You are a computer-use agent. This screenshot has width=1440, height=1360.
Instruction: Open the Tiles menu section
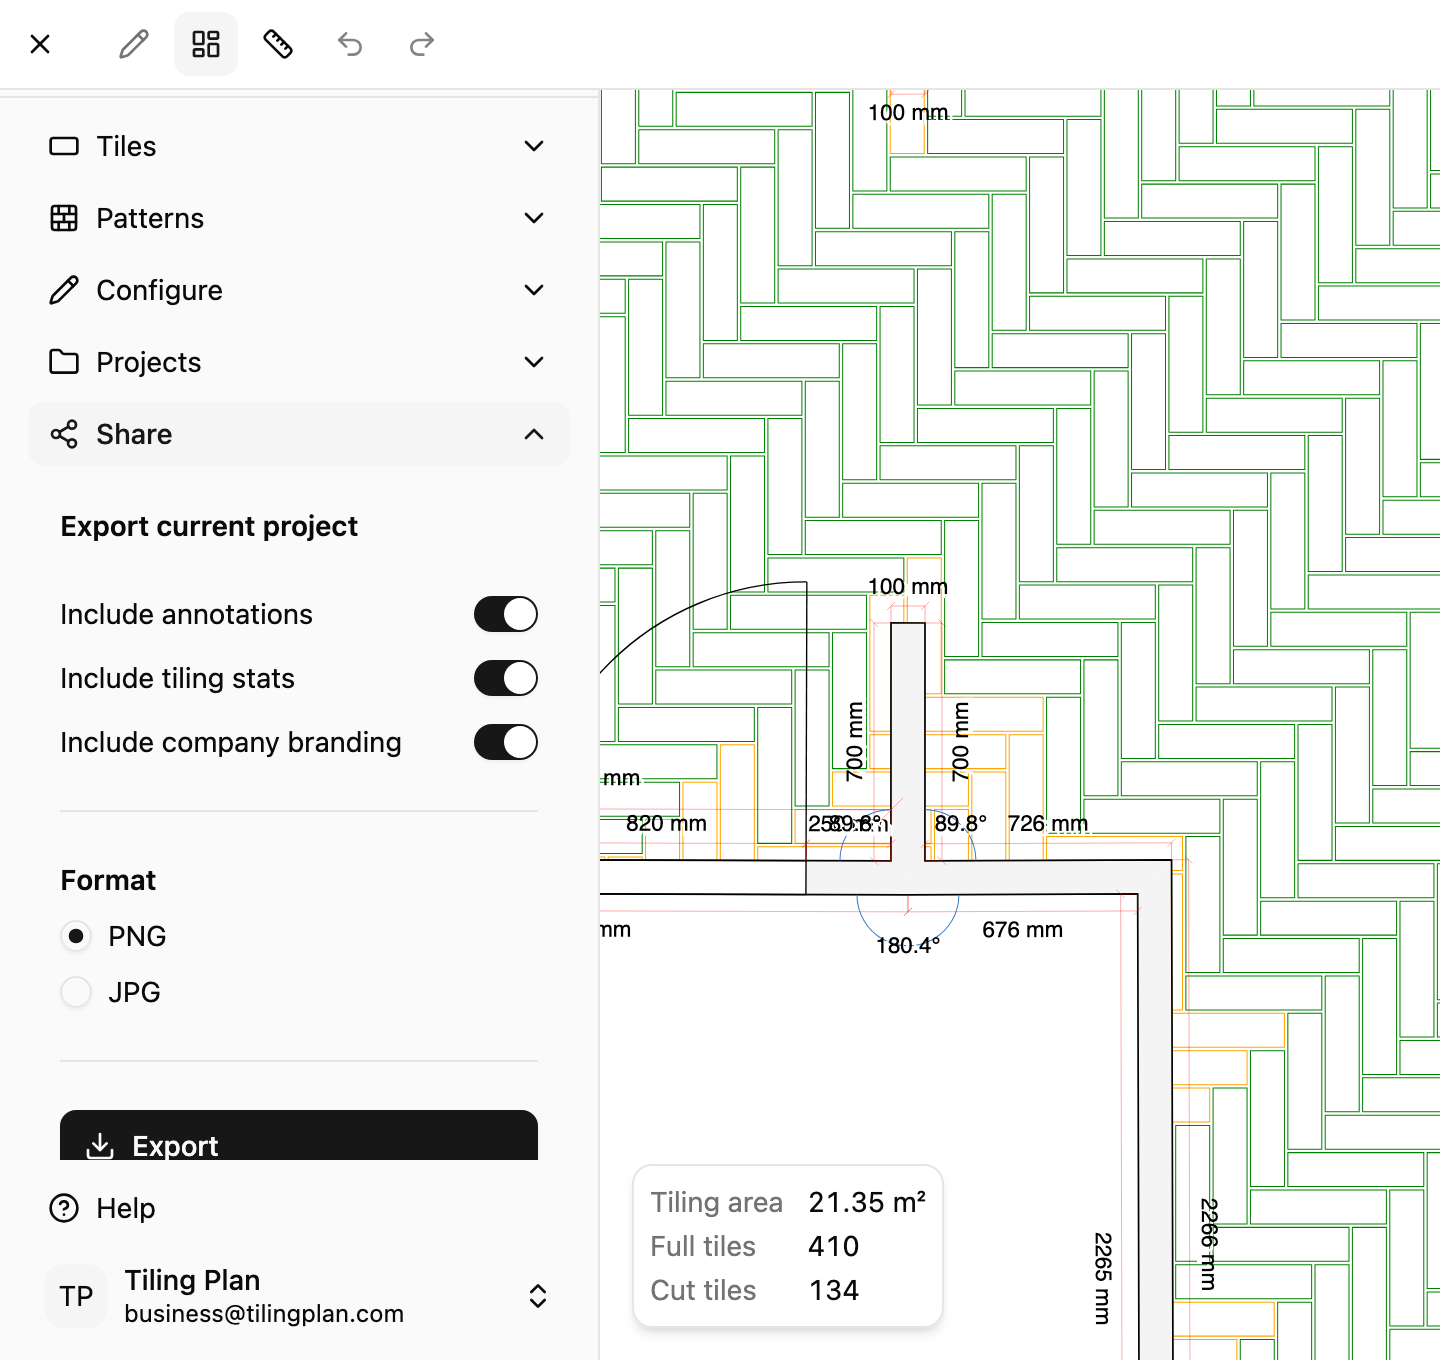tap(299, 146)
